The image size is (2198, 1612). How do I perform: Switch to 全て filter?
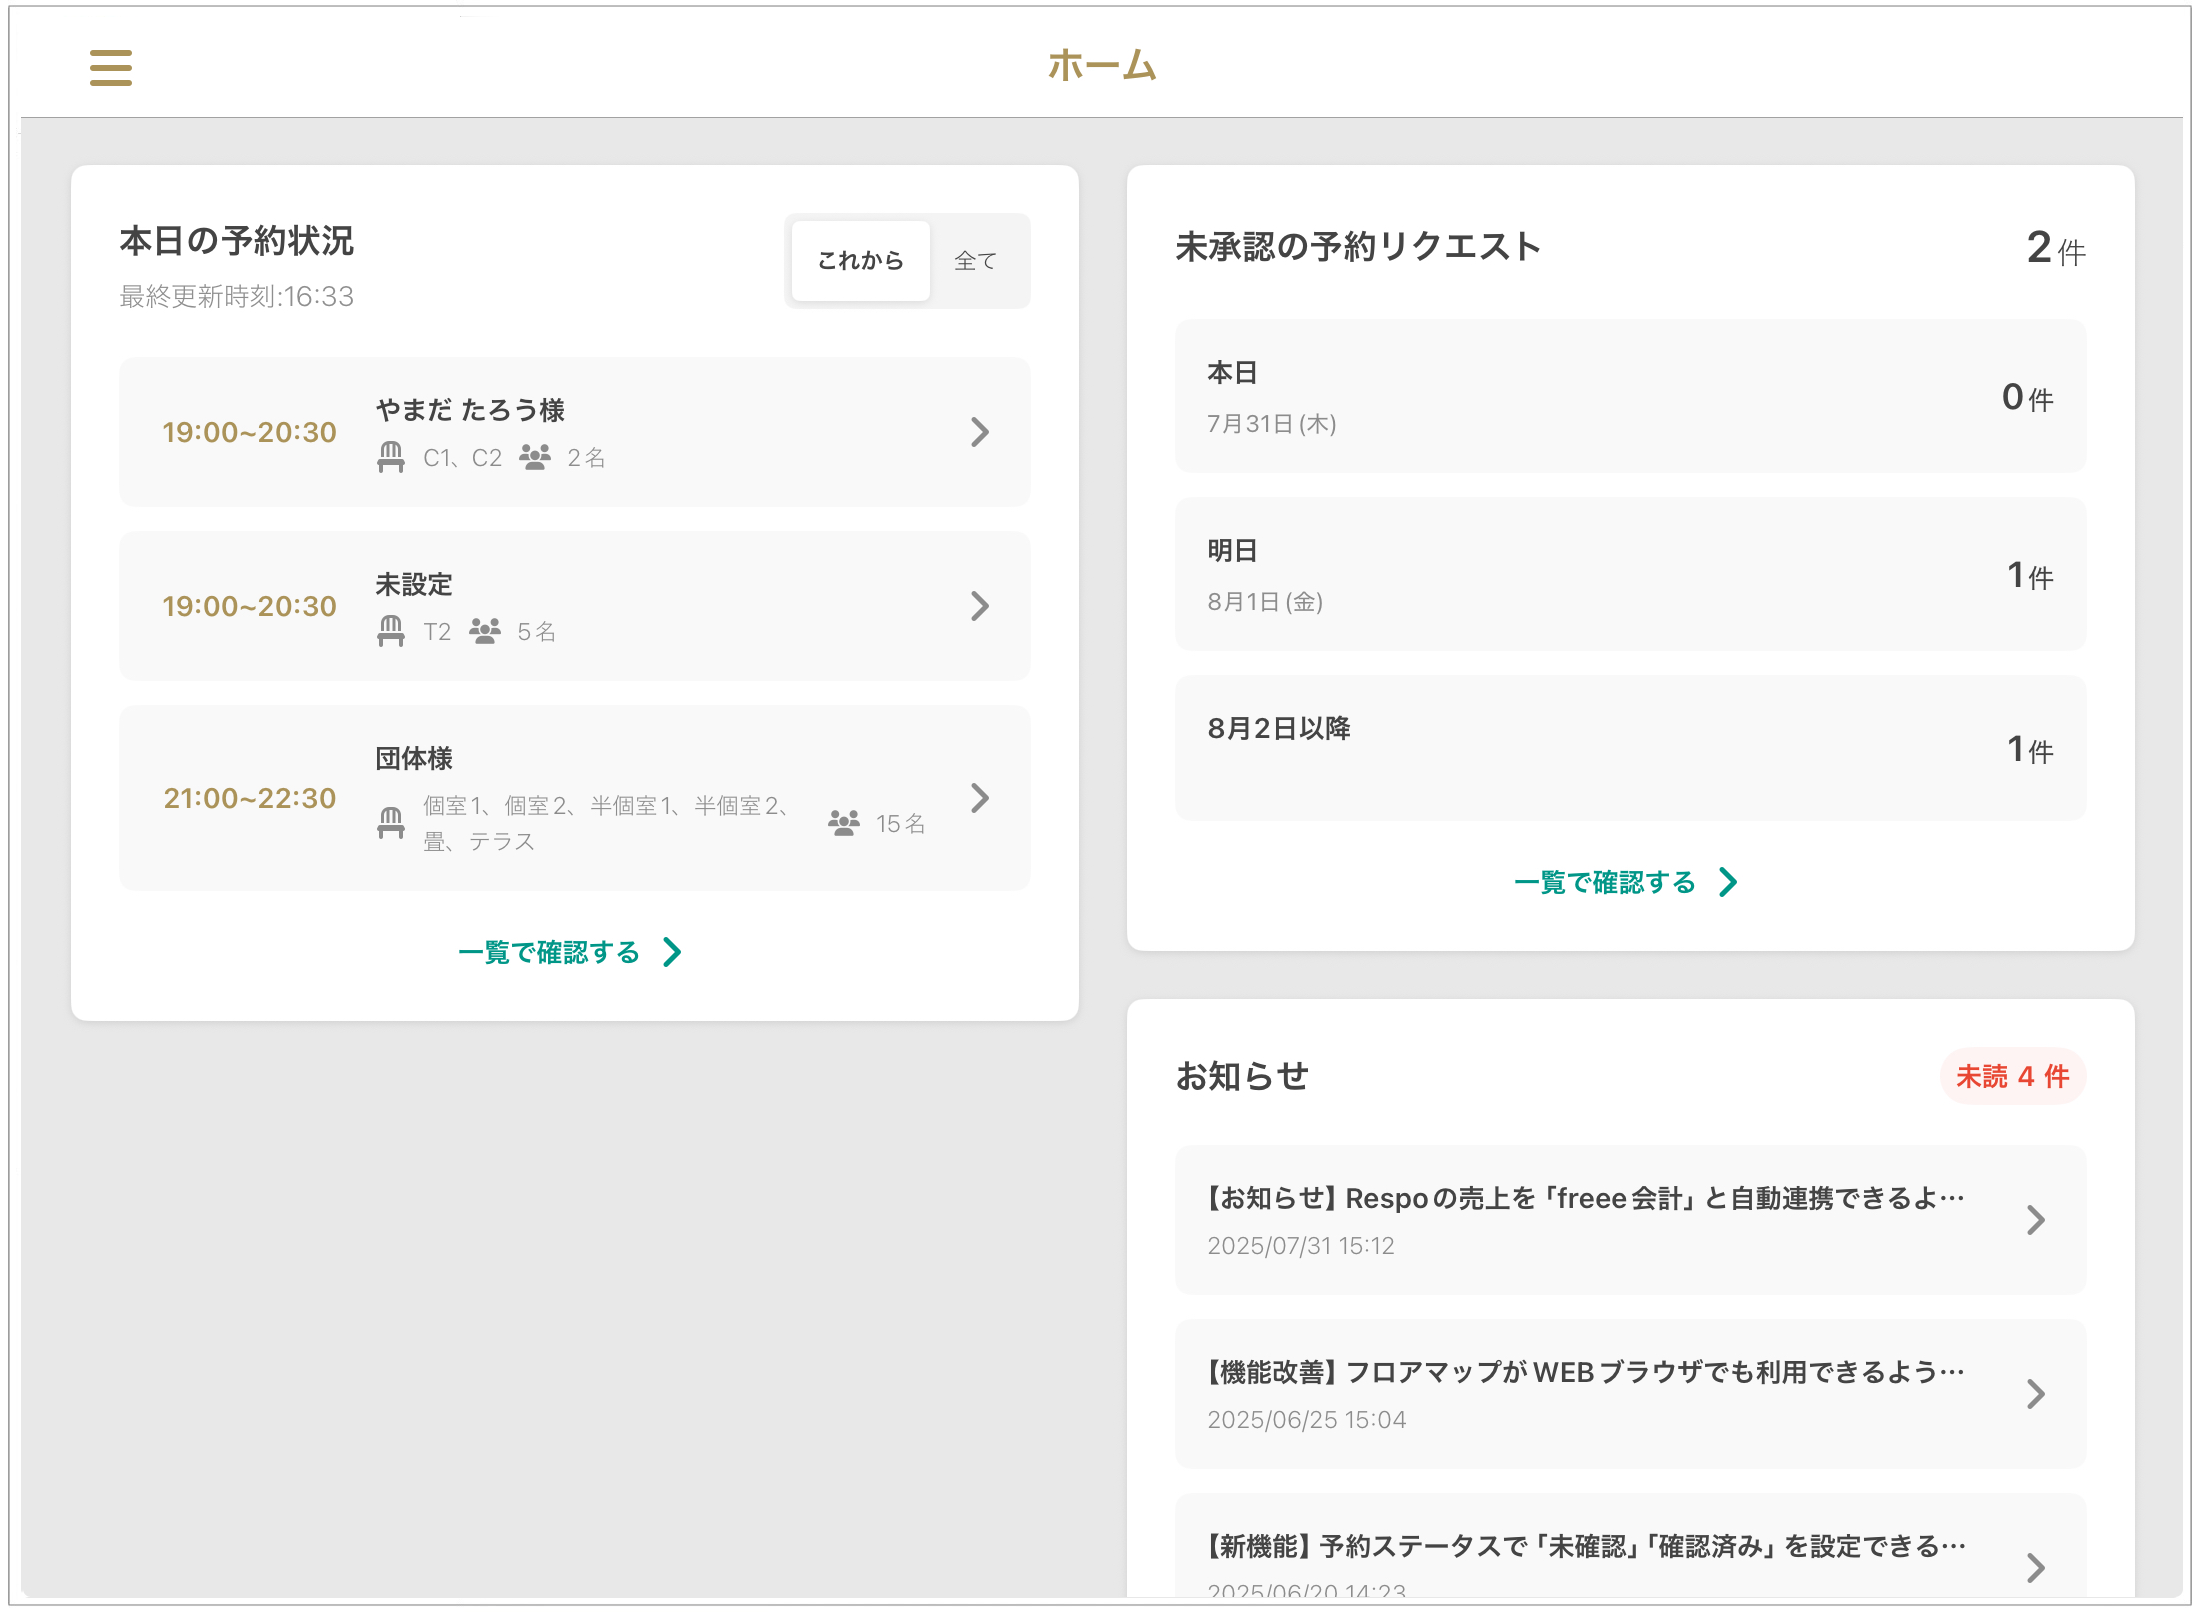(975, 261)
